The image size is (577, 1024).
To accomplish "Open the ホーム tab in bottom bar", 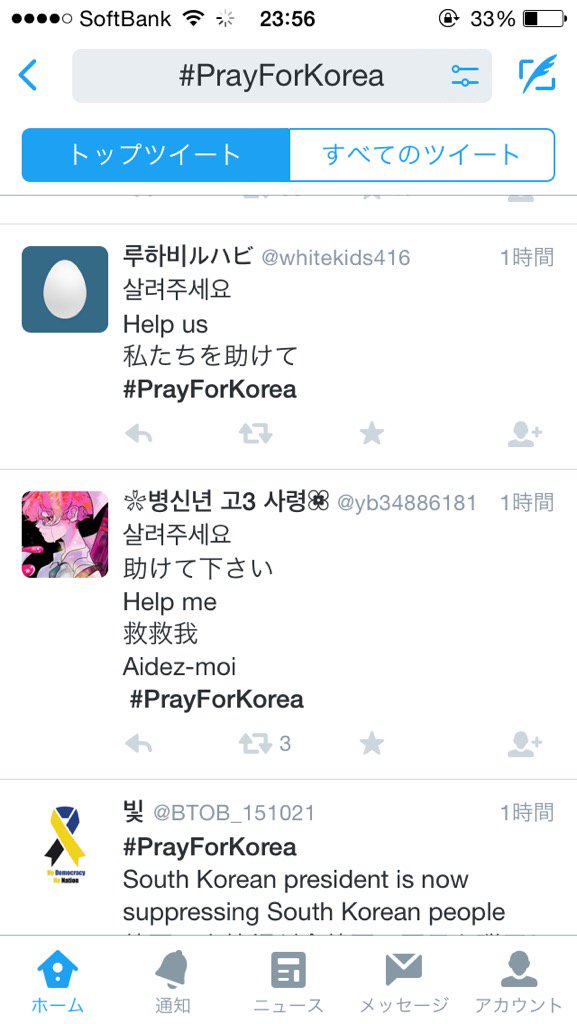I will click(57, 981).
